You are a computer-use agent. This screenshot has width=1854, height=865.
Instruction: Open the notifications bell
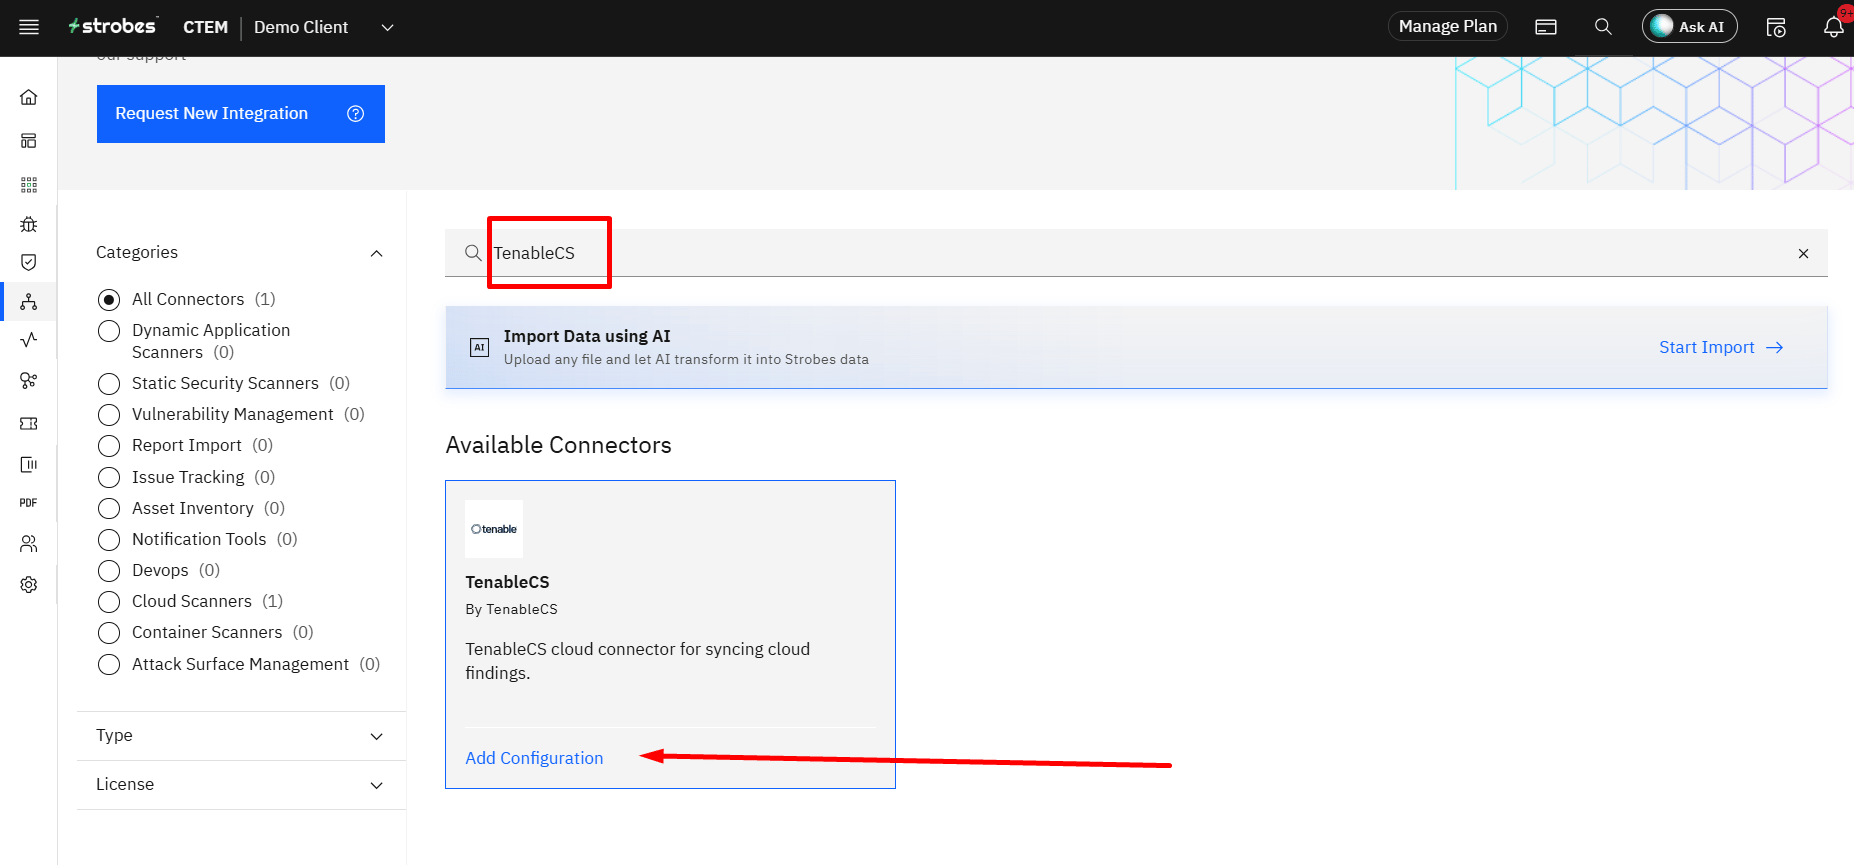click(x=1833, y=27)
